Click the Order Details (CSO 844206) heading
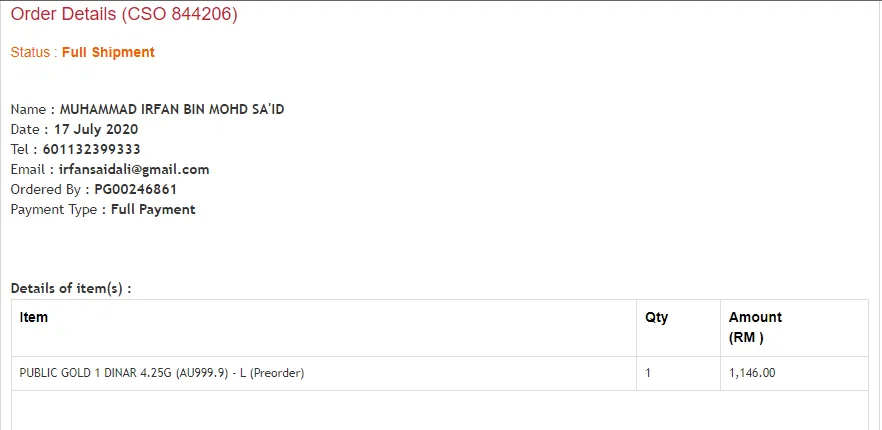 [124, 15]
